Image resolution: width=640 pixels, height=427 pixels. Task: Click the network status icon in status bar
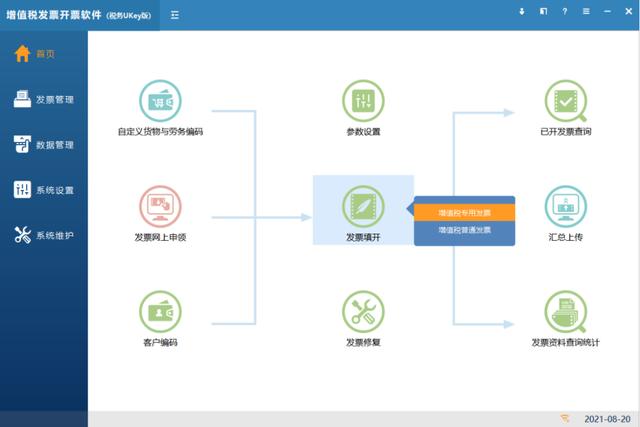coord(565,417)
